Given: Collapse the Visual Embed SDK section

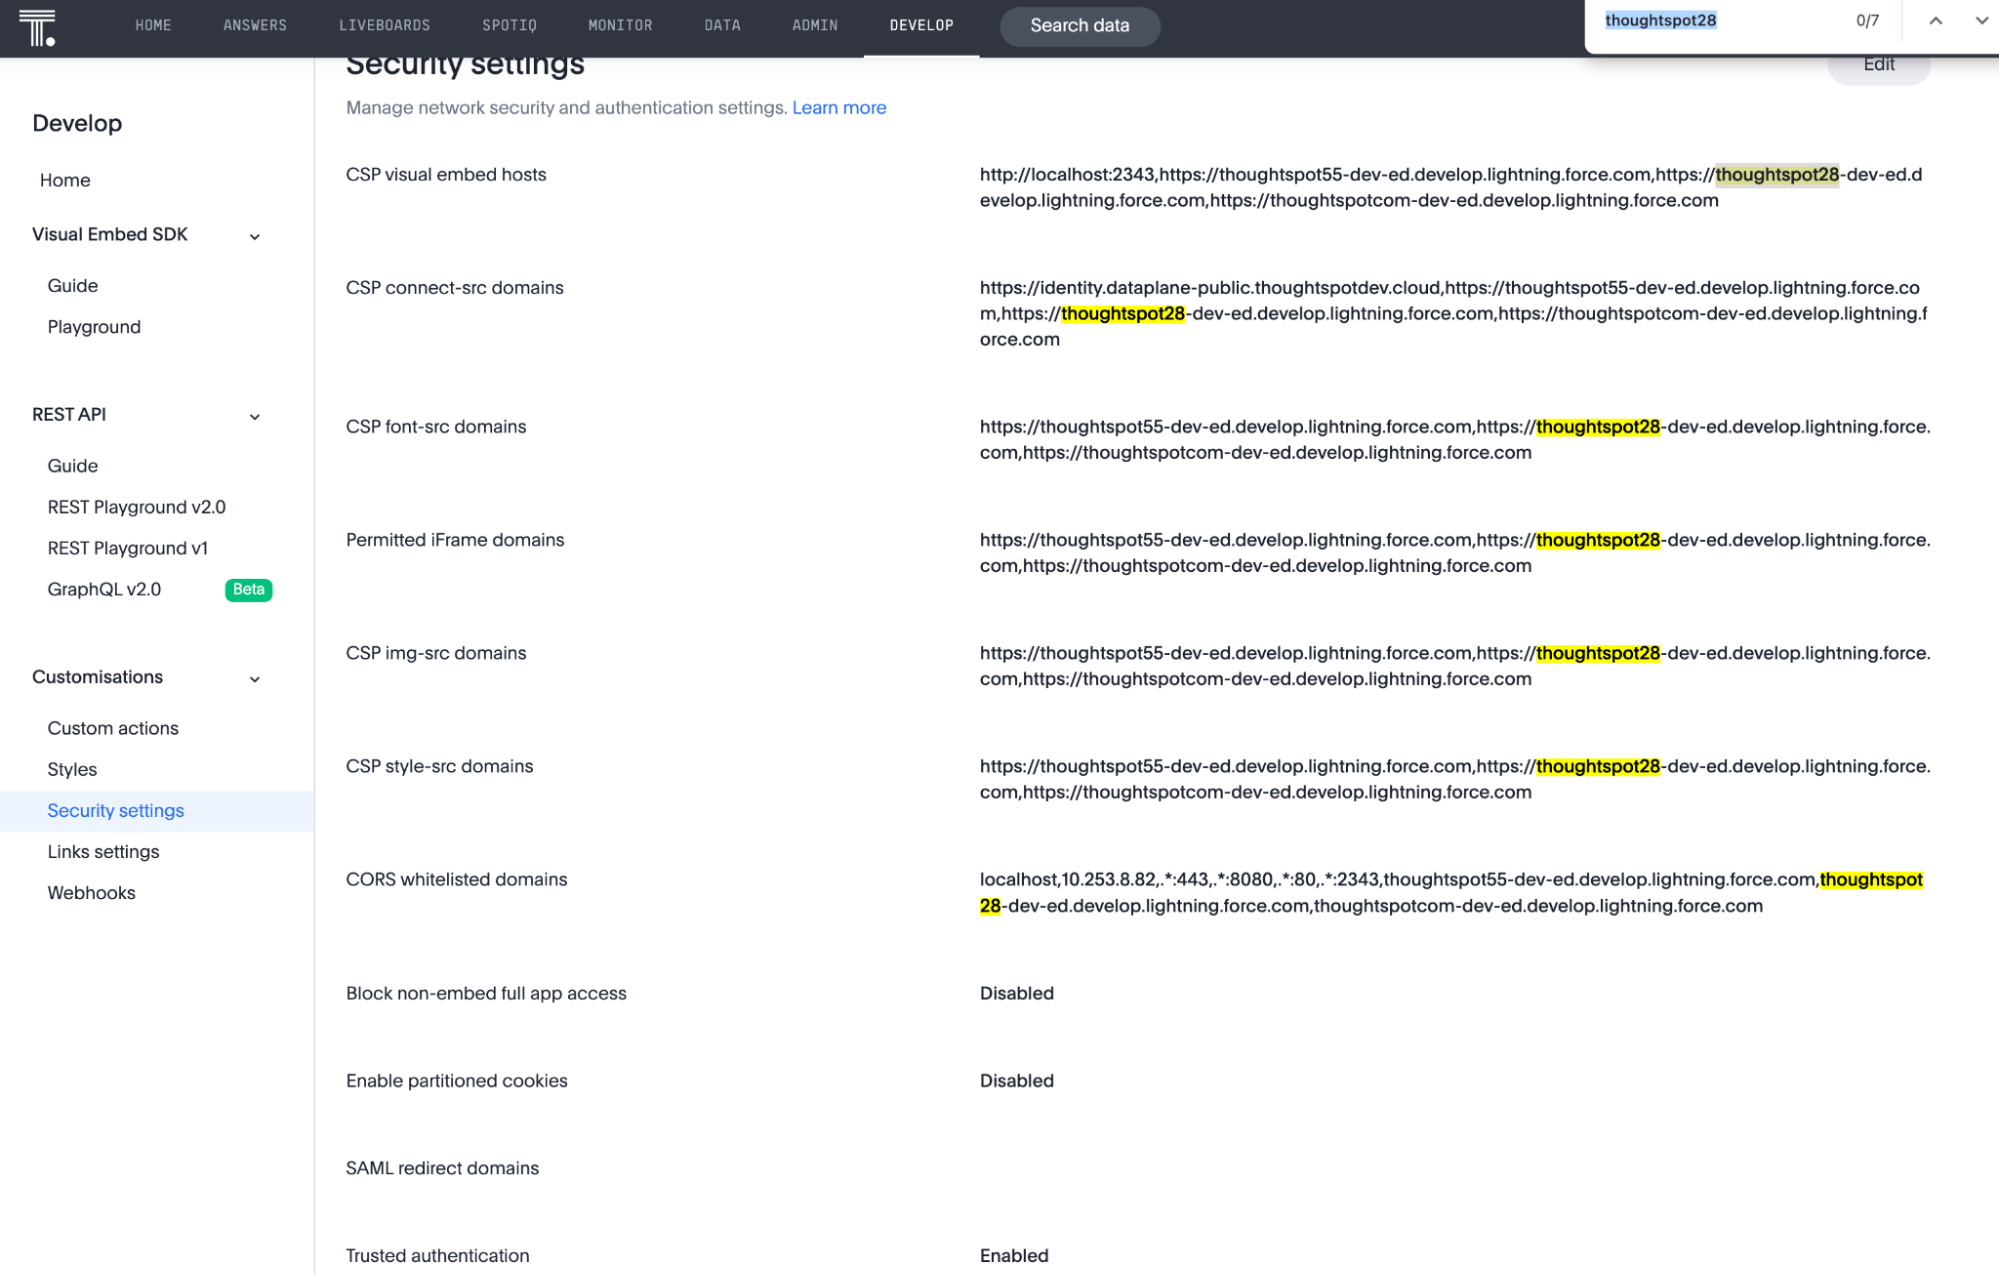Looking at the screenshot, I should click(255, 236).
